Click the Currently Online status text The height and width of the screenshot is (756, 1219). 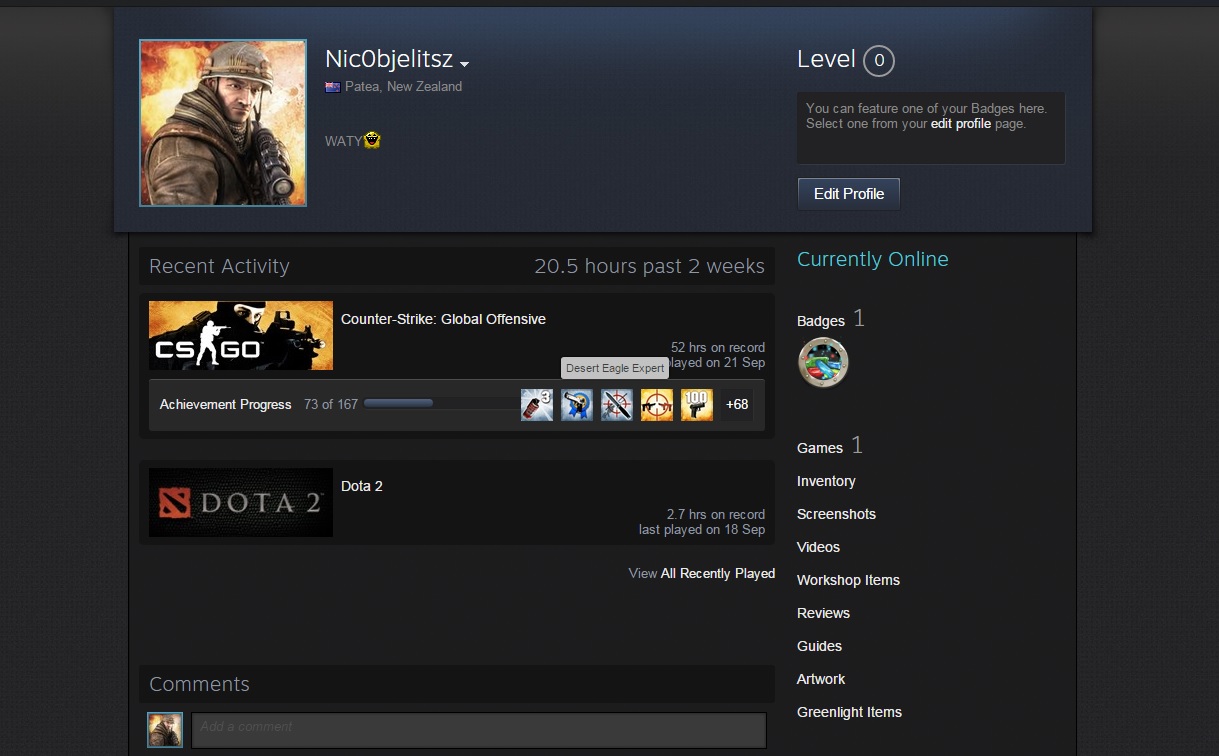coord(873,259)
